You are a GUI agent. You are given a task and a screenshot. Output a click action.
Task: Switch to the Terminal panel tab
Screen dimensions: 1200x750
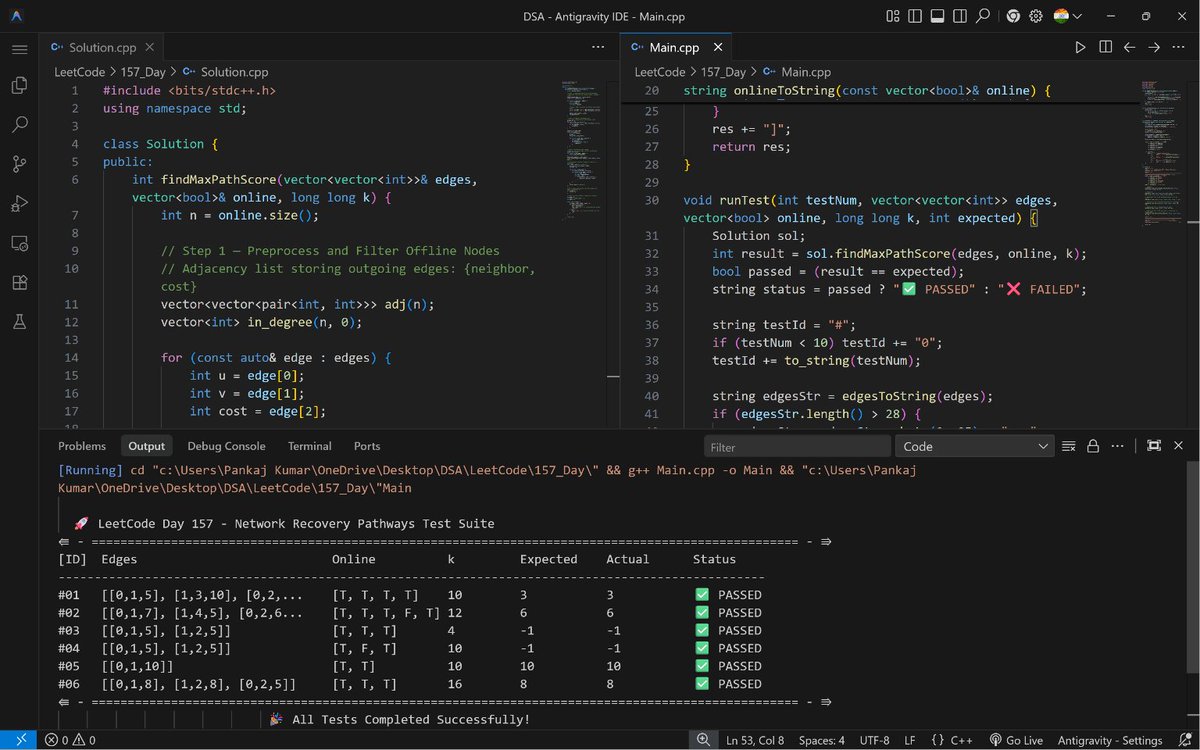pos(309,446)
